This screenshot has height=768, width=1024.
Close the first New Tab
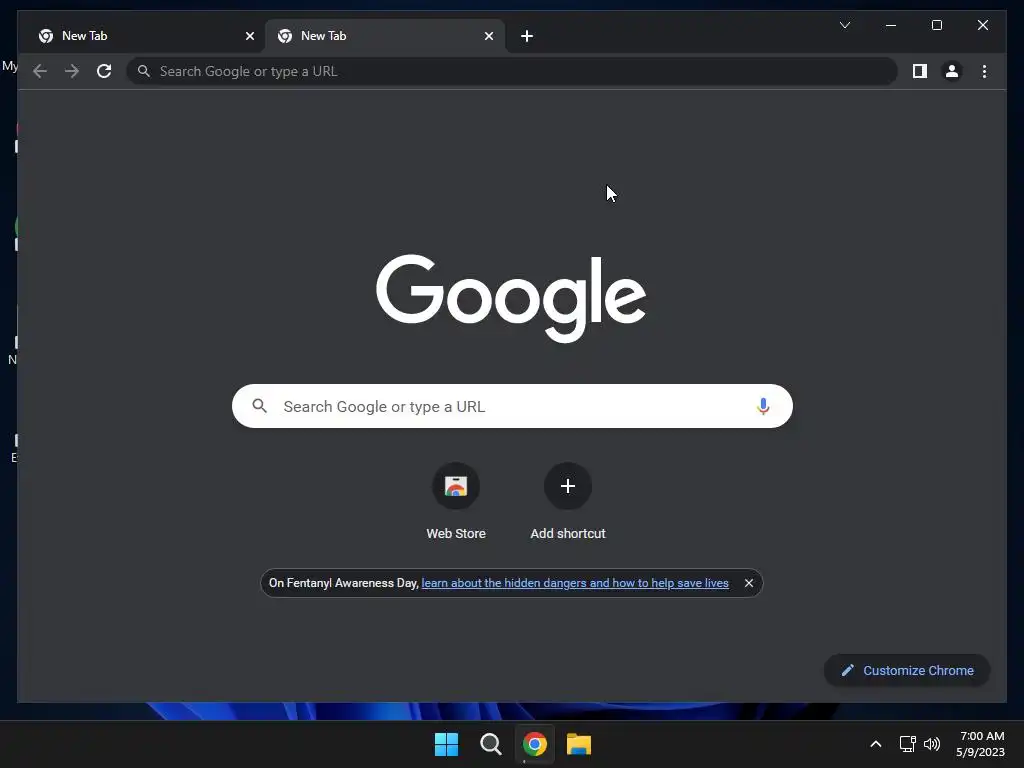[249, 36]
